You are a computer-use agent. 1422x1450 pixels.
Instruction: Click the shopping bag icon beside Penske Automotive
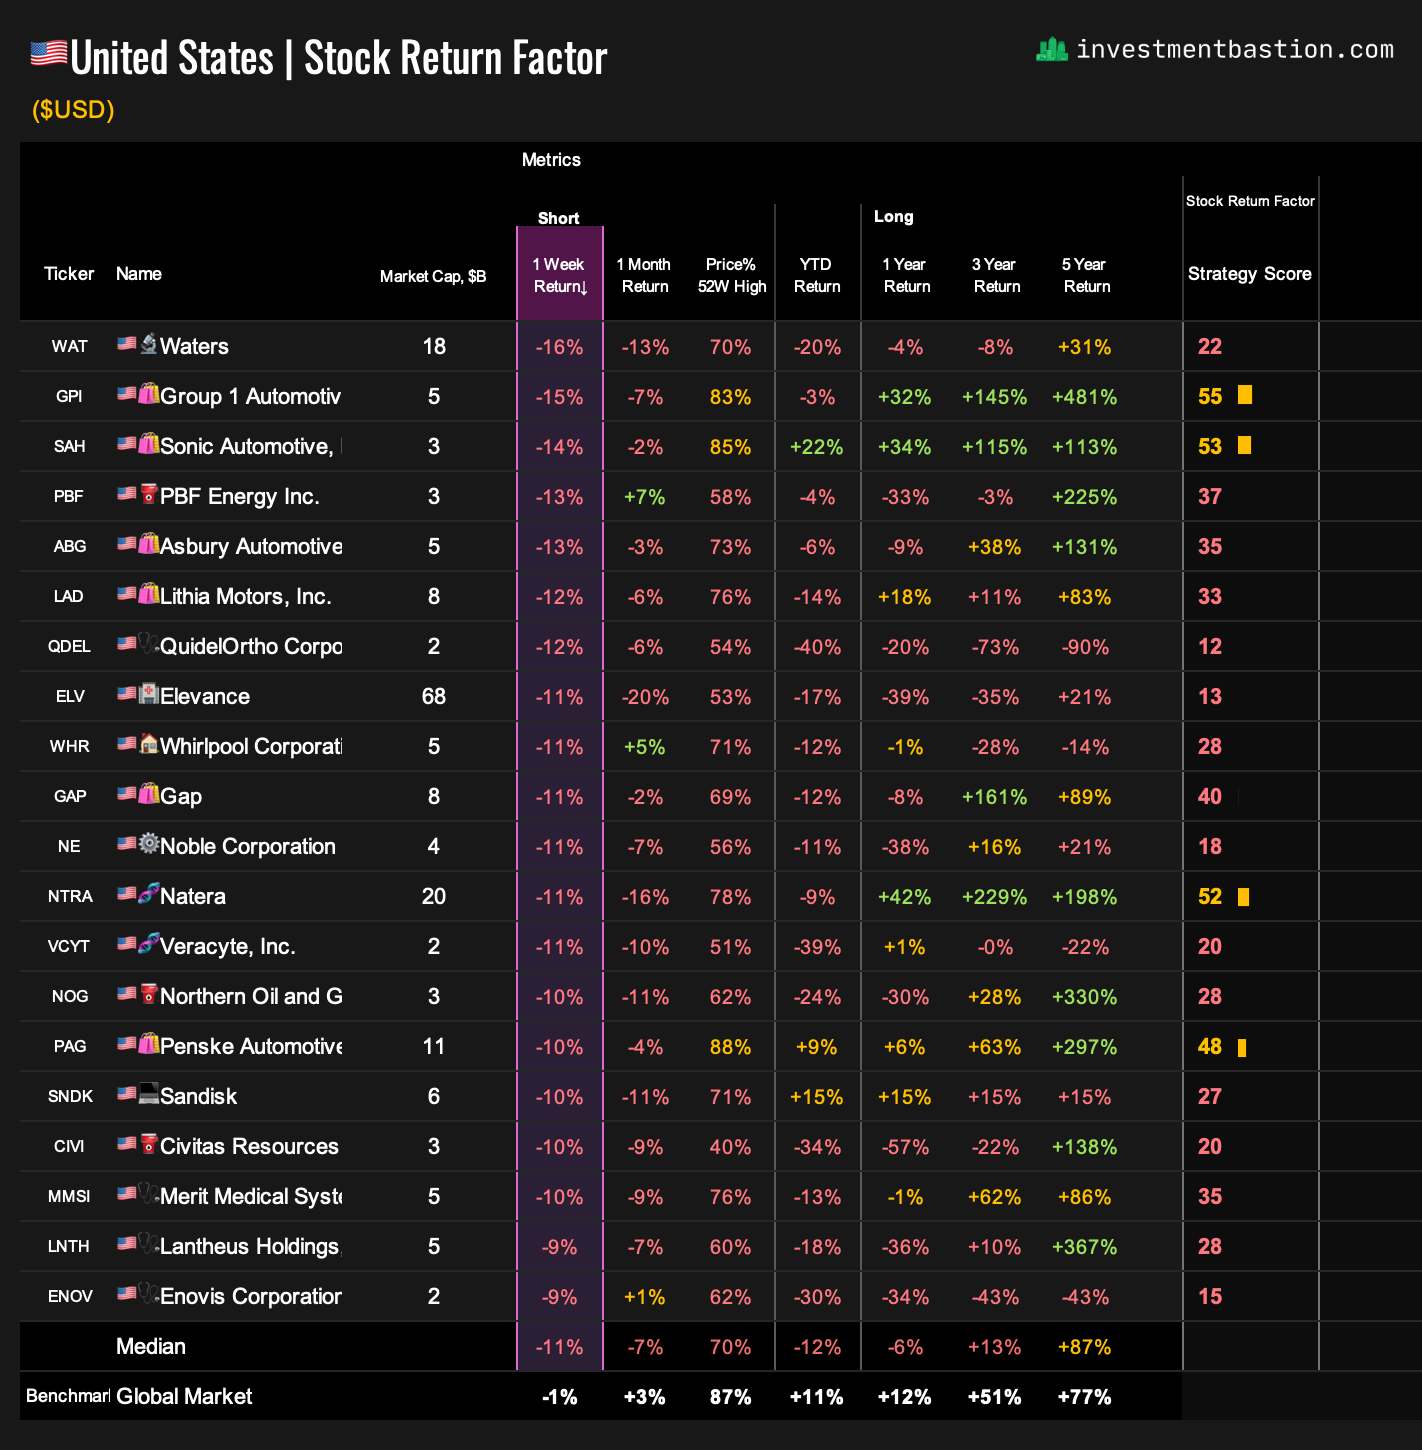149,1044
